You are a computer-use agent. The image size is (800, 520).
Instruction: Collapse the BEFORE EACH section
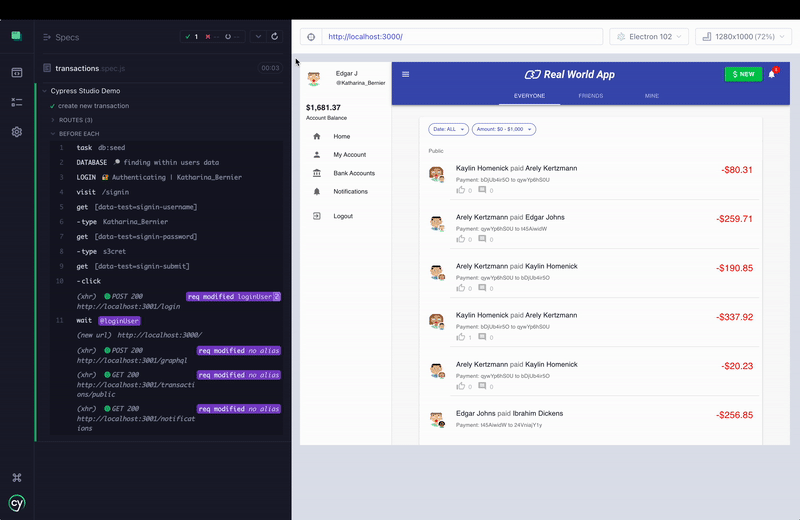(x=78, y=134)
